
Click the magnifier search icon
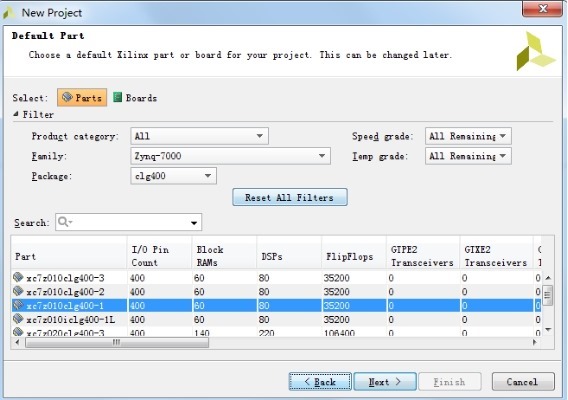click(x=64, y=221)
